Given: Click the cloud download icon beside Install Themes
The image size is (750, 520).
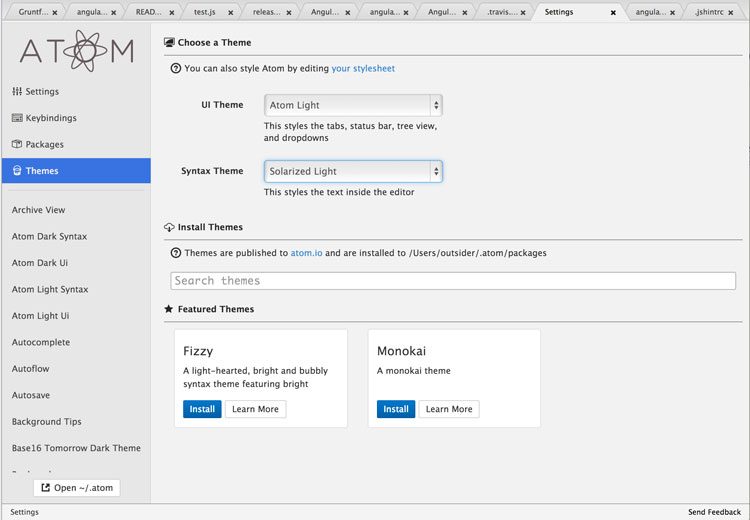Looking at the screenshot, I should pyautogui.click(x=169, y=227).
